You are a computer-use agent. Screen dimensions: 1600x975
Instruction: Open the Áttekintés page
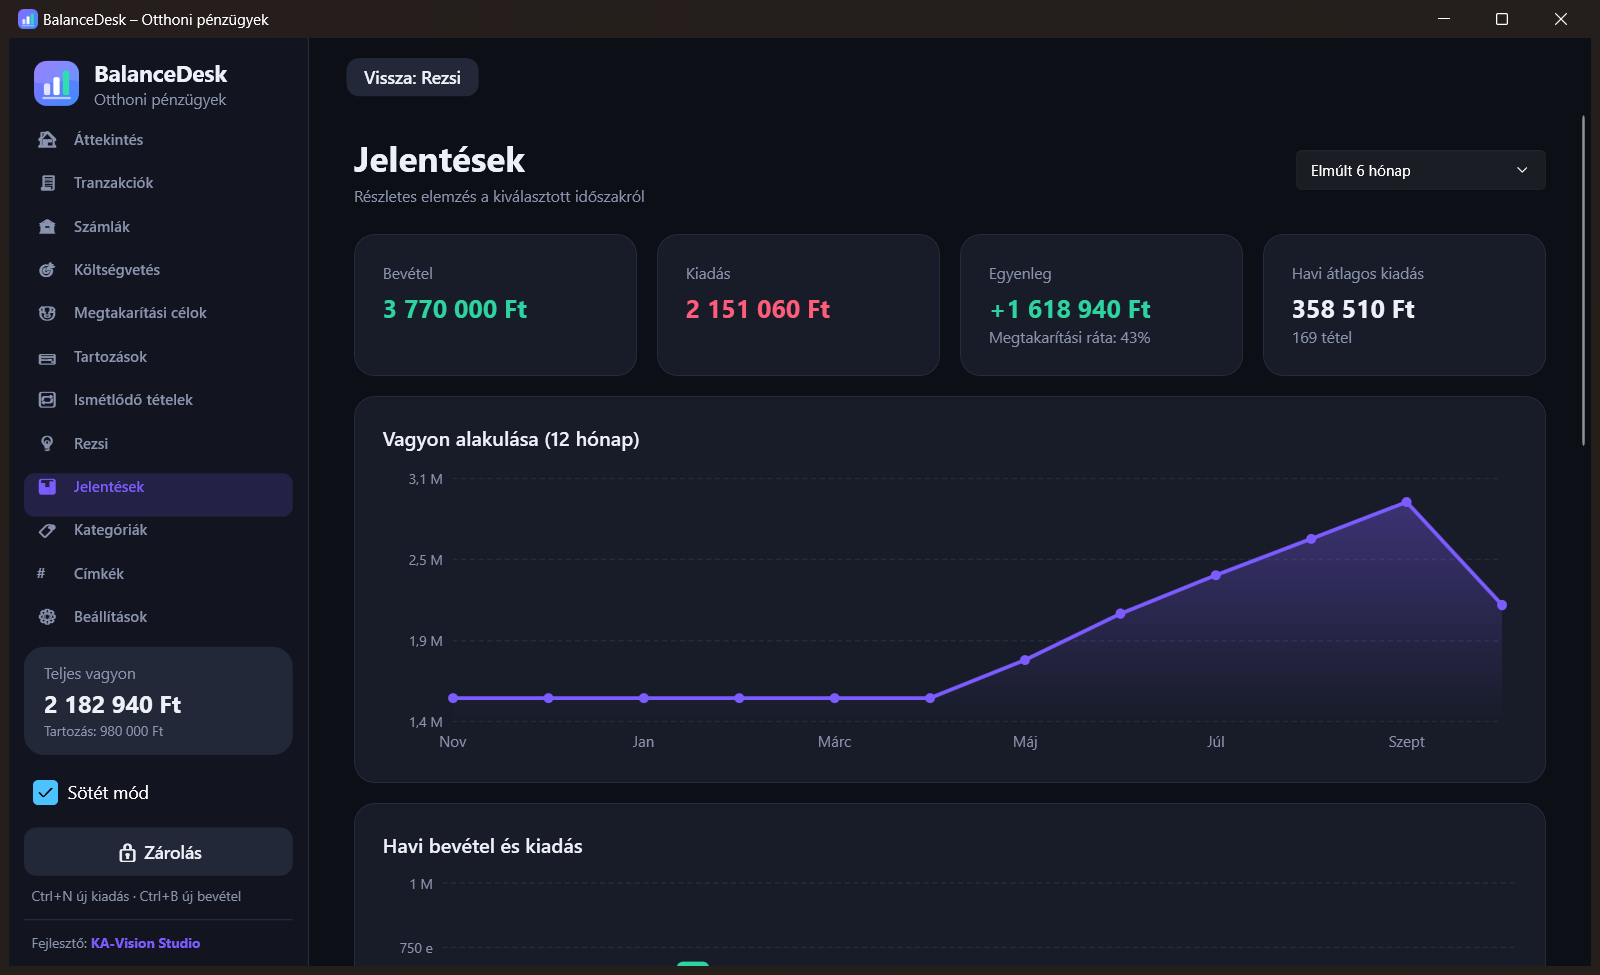click(158, 140)
